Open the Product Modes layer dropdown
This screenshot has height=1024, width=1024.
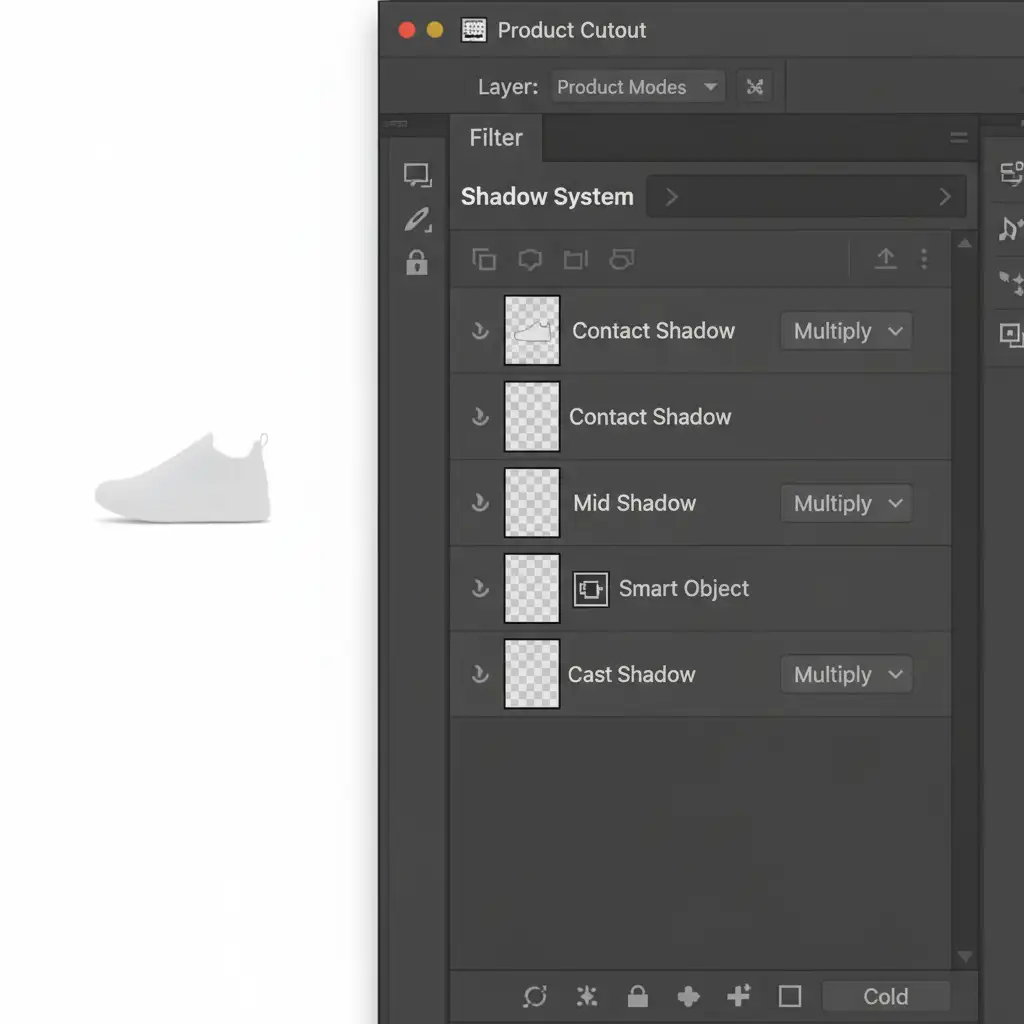point(637,87)
